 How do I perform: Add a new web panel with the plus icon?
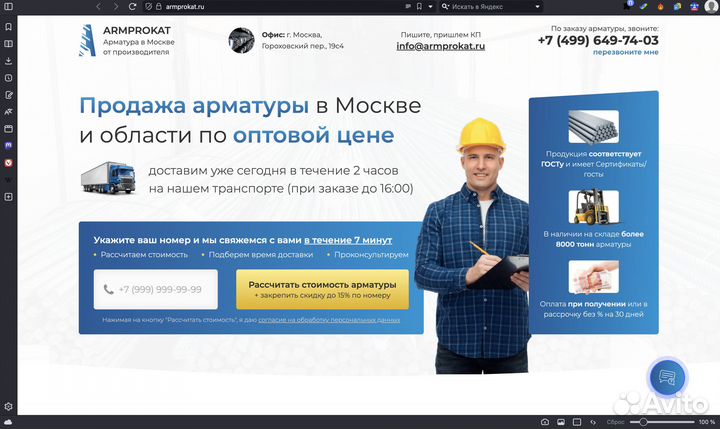[8, 197]
